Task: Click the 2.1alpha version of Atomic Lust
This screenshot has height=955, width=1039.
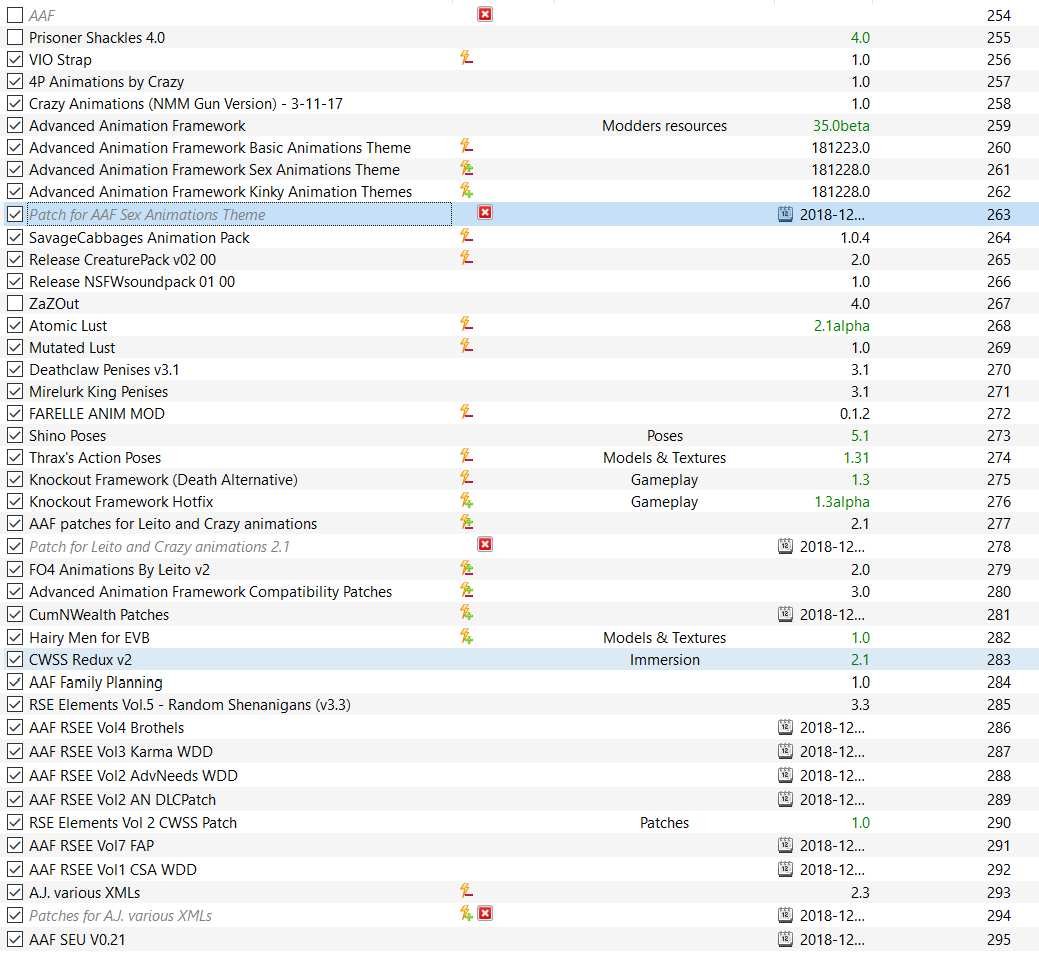Action: coord(842,325)
